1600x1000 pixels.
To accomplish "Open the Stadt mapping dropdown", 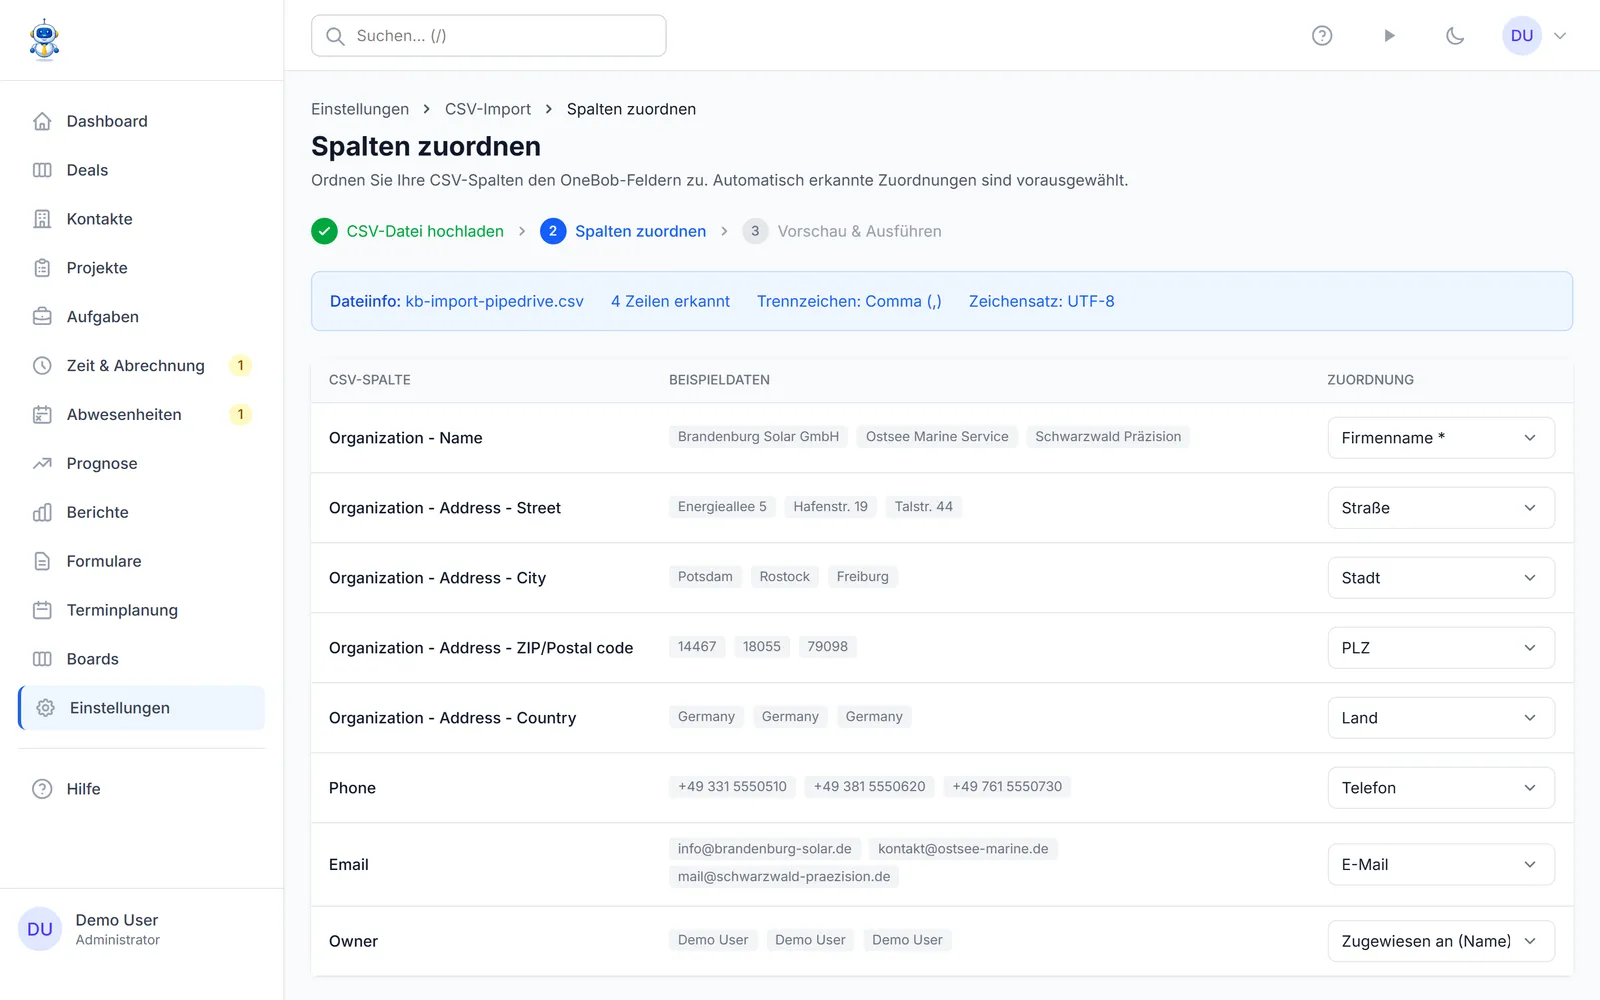I will (x=1441, y=578).
